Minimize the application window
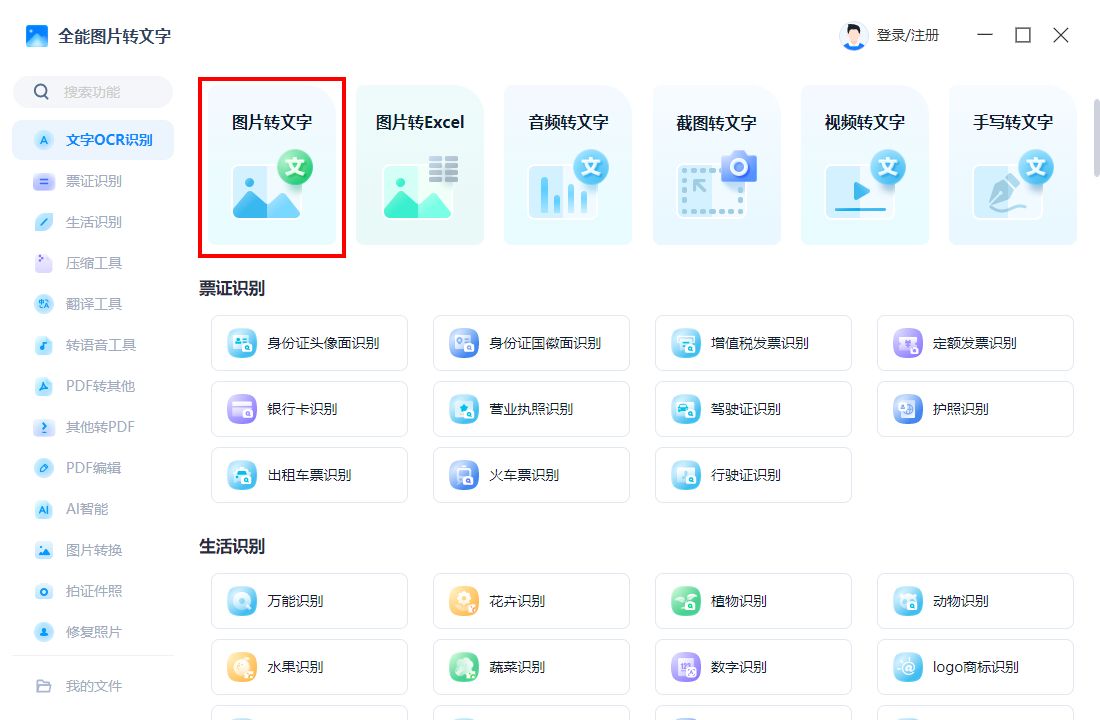The image size is (1100, 720). pyautogui.click(x=985, y=35)
